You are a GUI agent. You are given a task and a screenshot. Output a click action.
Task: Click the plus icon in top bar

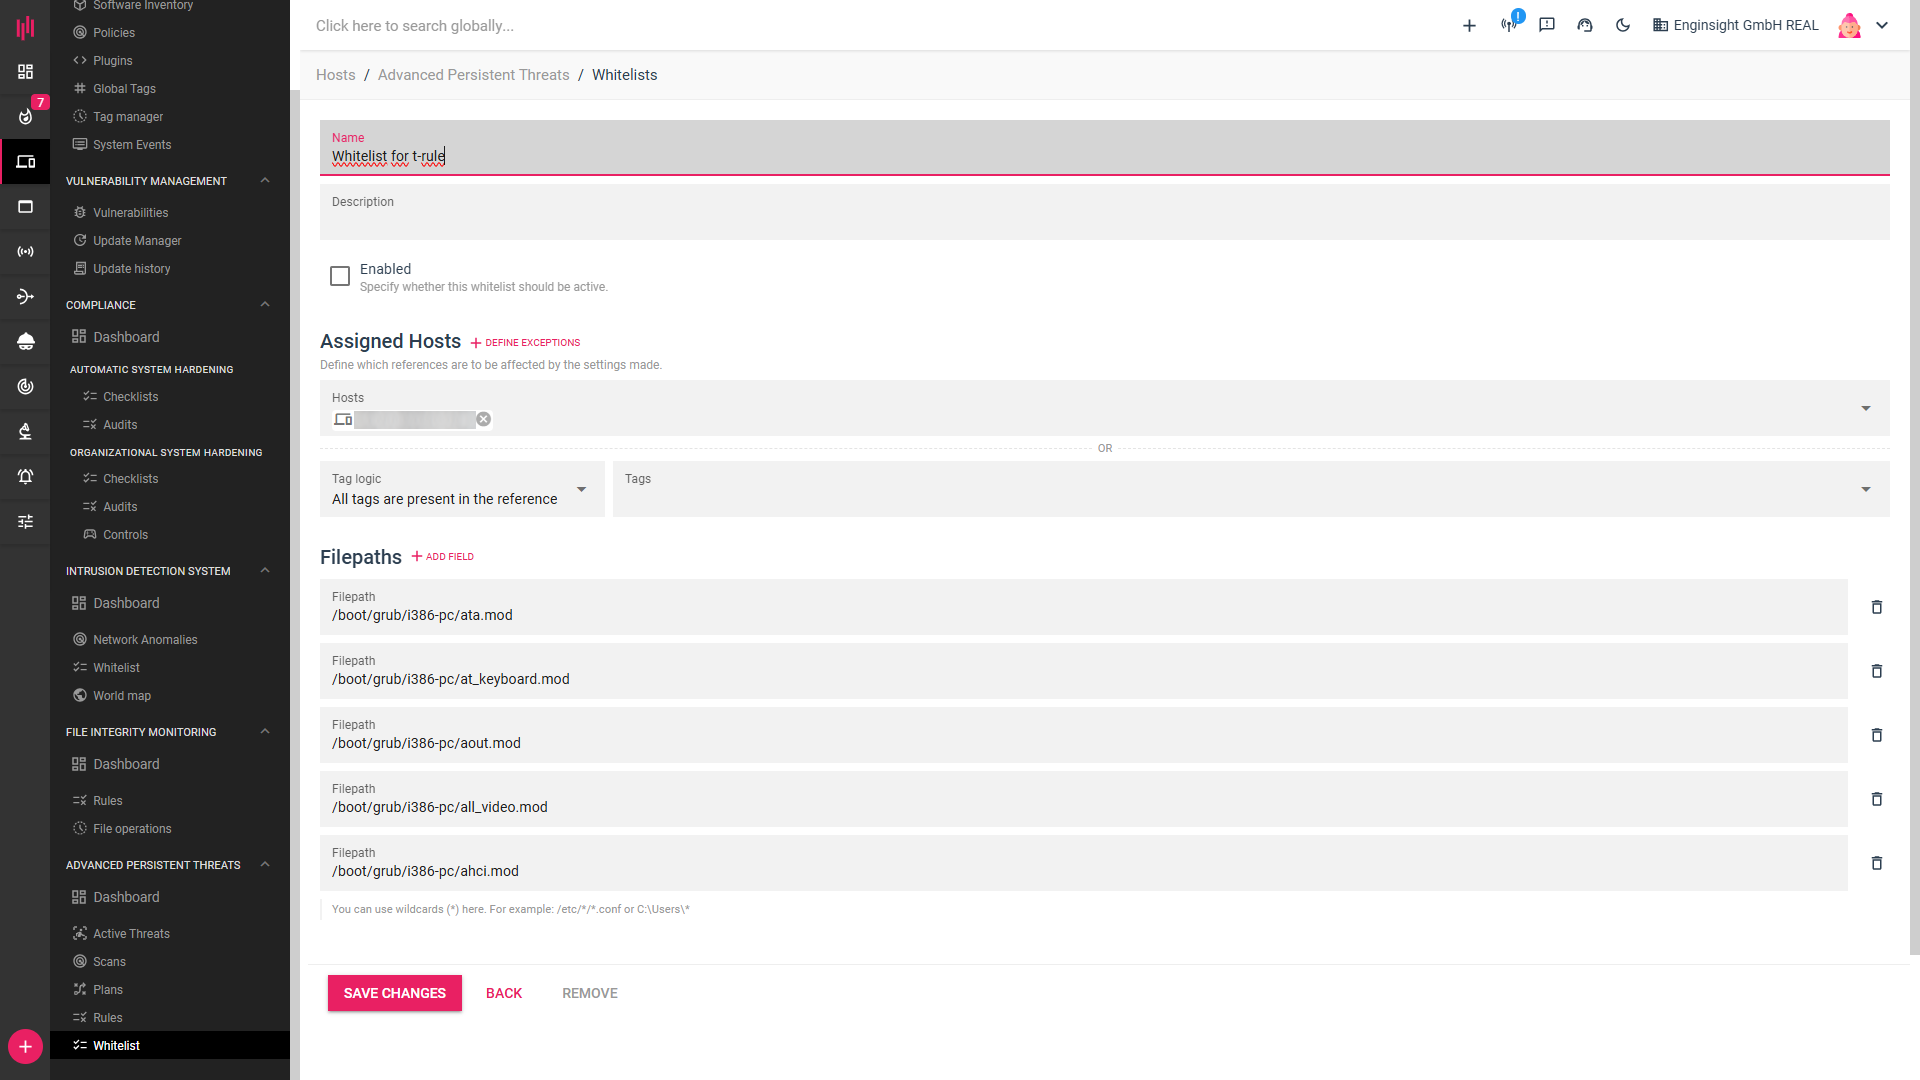[x=1468, y=25]
